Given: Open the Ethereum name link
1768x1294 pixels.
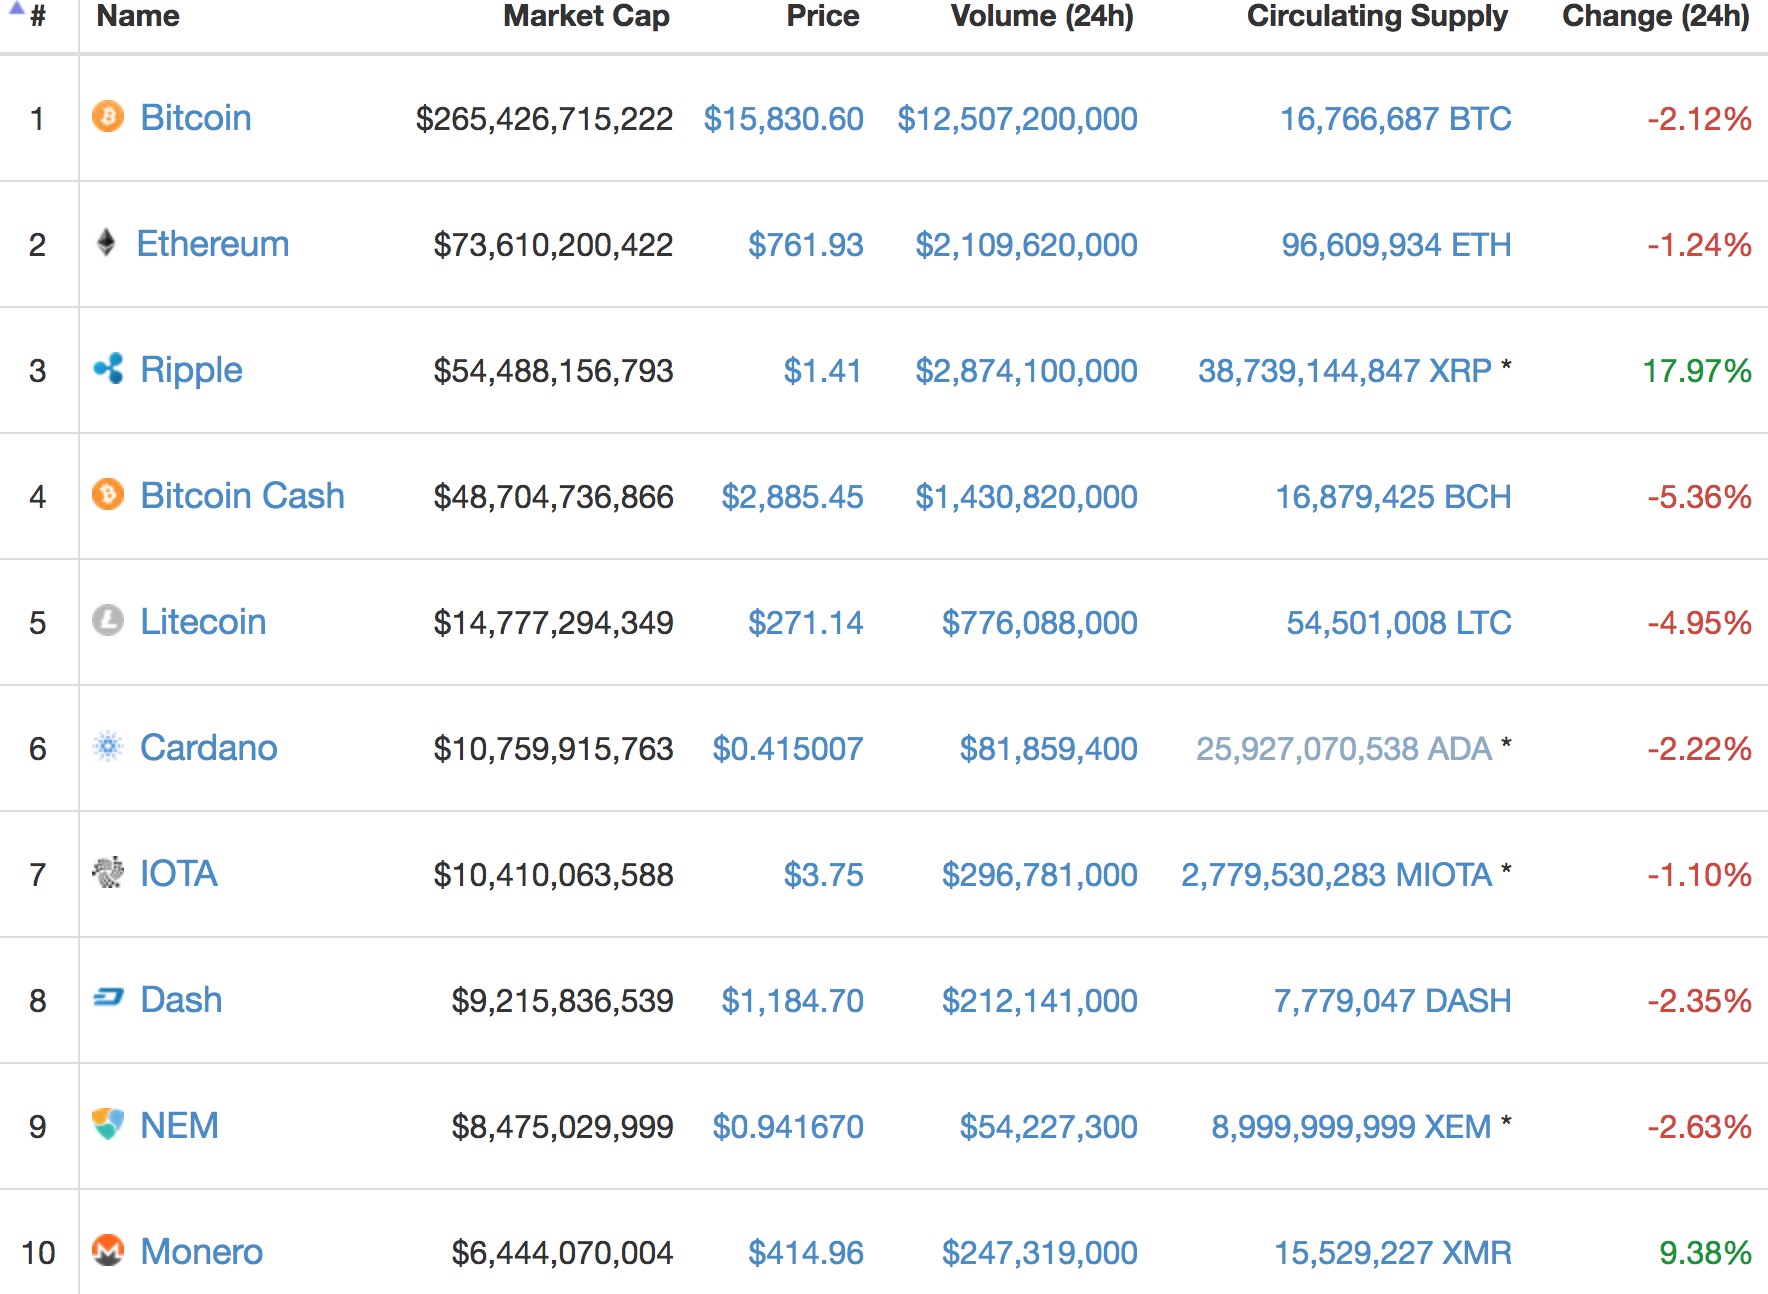Looking at the screenshot, I should pyautogui.click(x=213, y=244).
